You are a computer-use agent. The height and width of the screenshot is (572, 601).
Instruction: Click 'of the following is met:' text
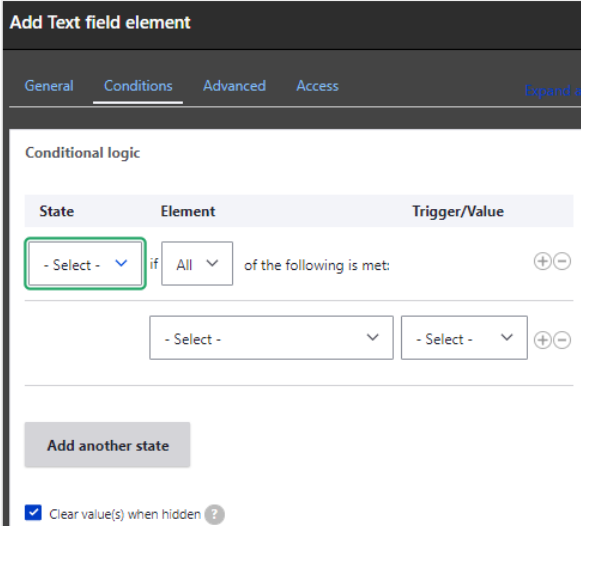pos(317,265)
